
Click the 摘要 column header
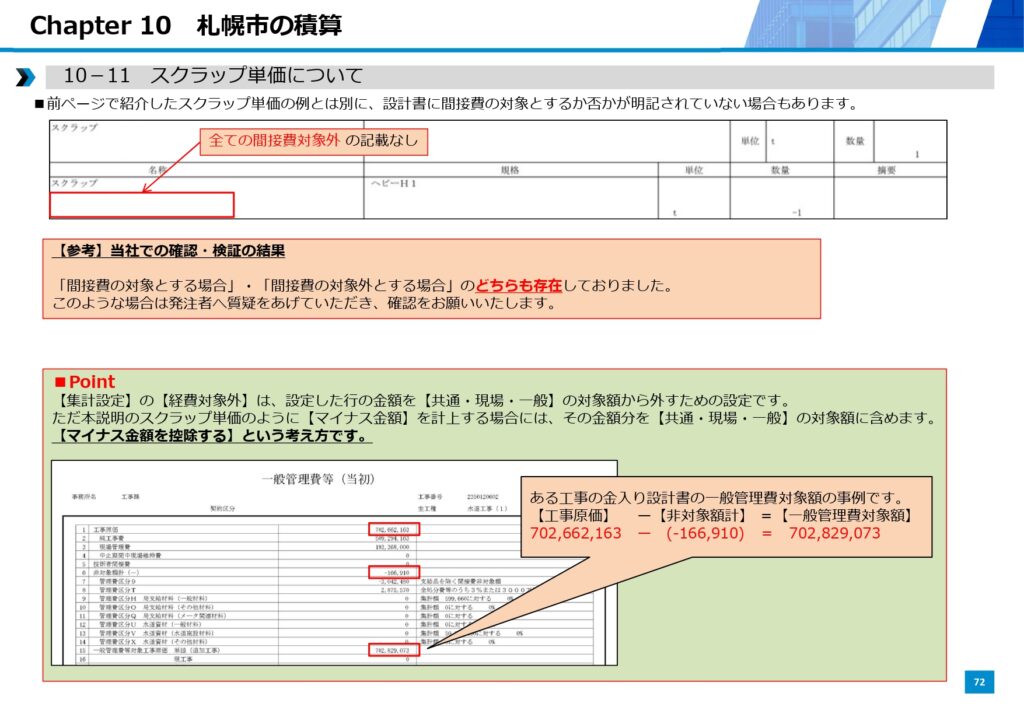887,170
